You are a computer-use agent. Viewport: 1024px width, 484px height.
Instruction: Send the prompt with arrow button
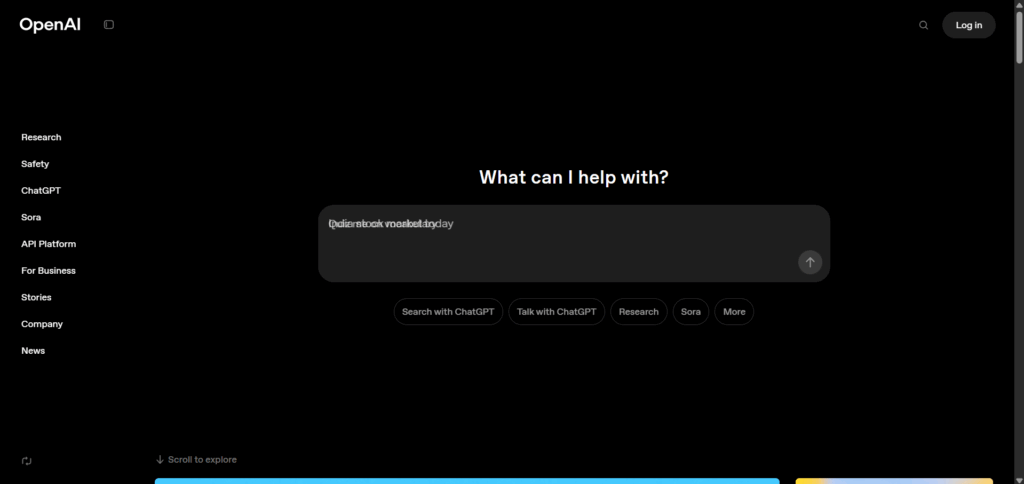[x=810, y=262]
